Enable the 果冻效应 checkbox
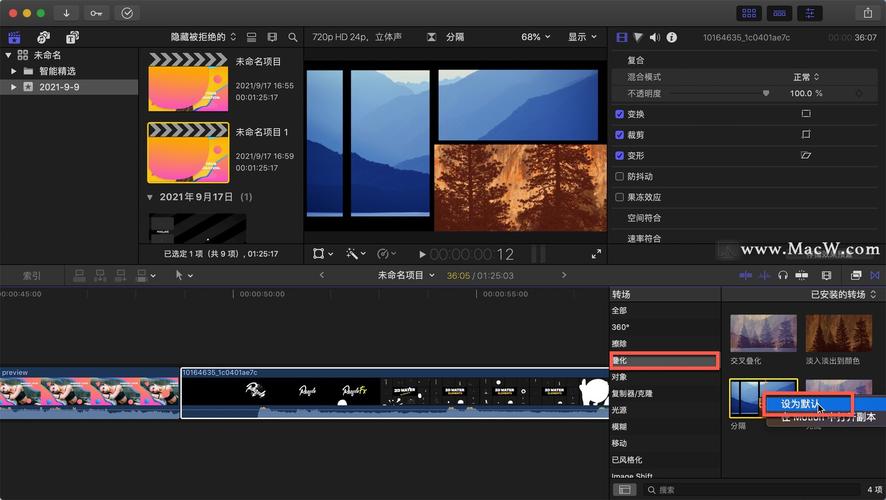The height and width of the screenshot is (500, 886). coord(619,197)
